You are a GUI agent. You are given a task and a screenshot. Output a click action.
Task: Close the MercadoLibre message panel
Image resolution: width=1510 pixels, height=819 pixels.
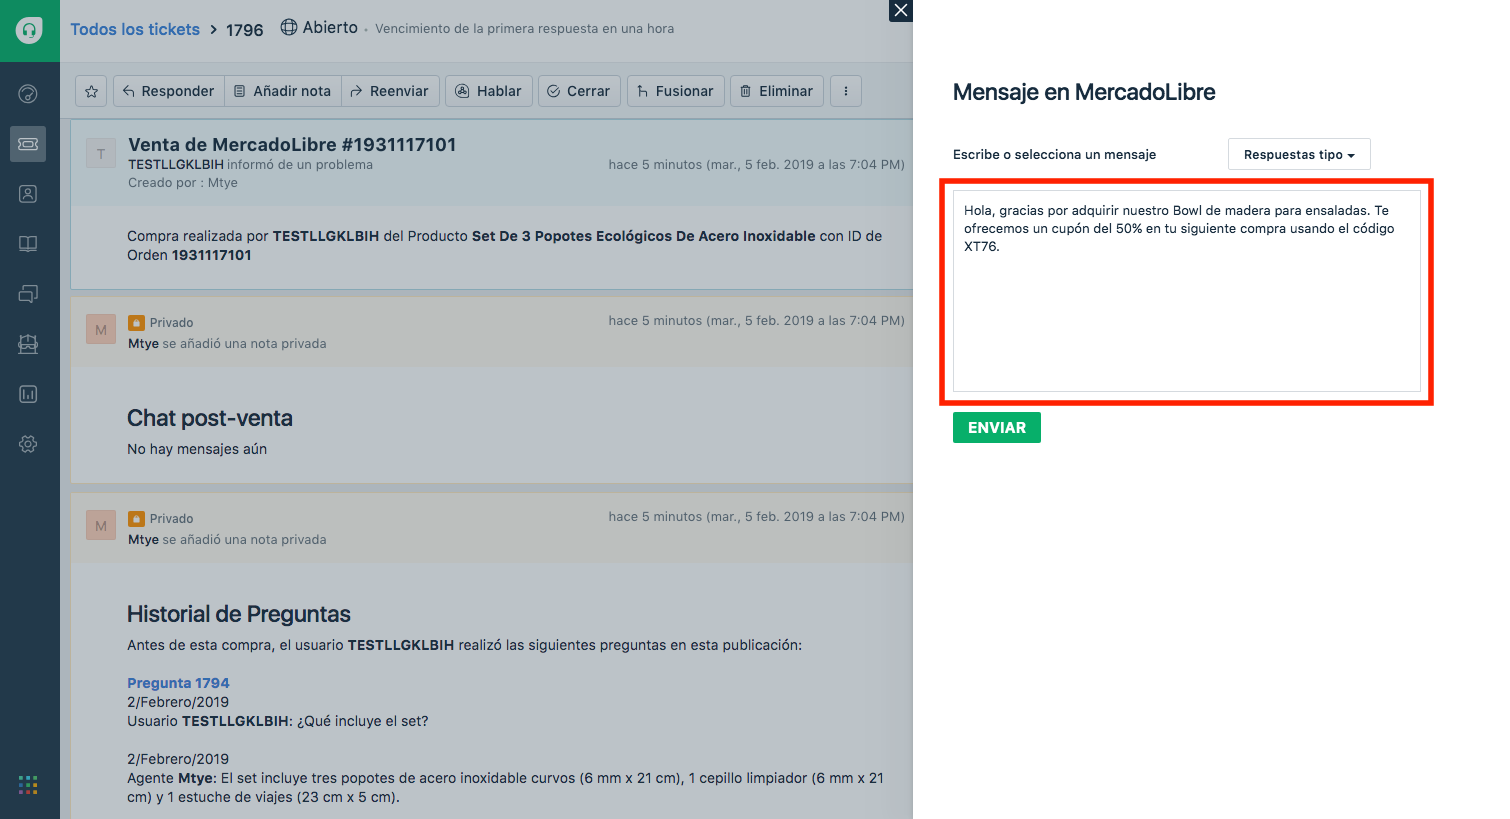[901, 10]
